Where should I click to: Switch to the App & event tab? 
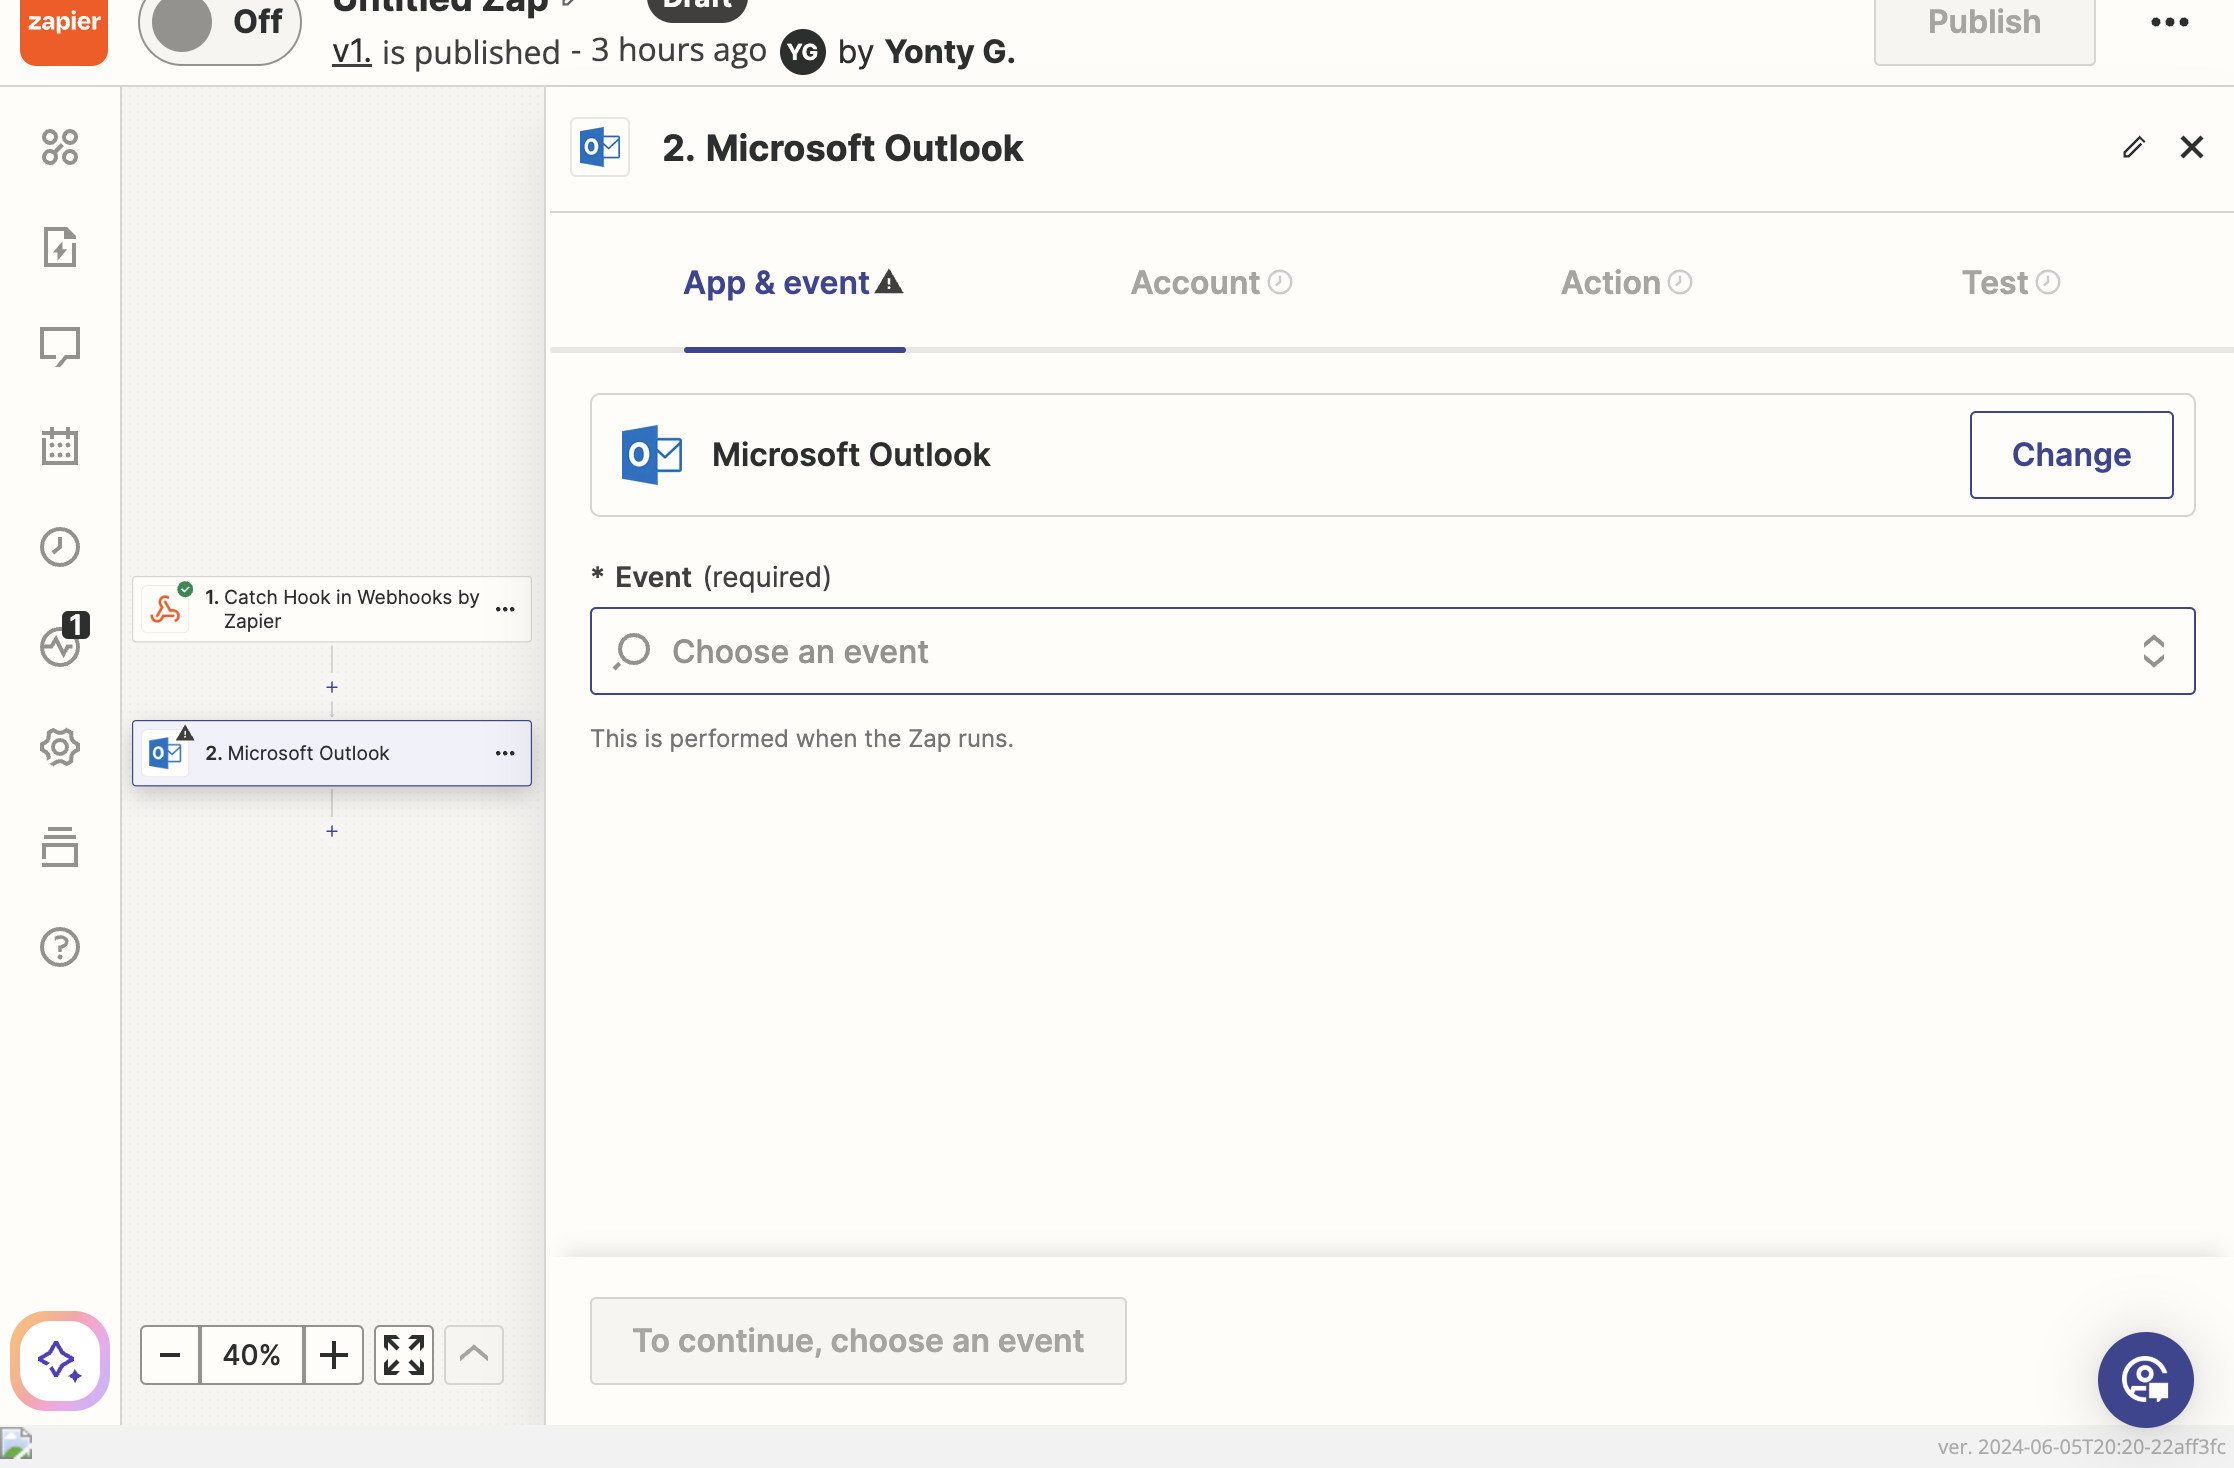click(x=794, y=283)
